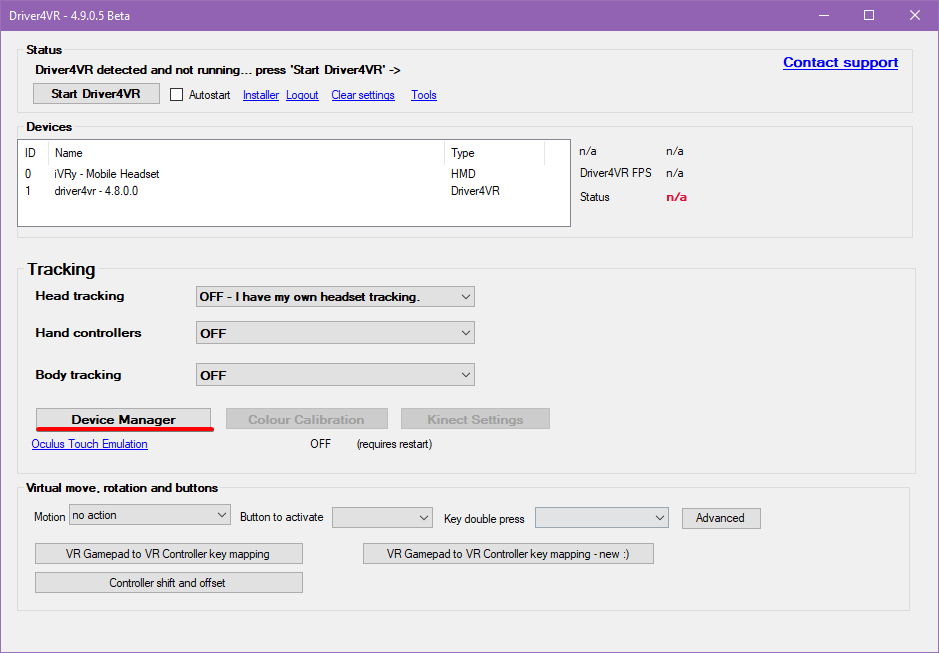Click the HMD type cell

[x=464, y=174]
